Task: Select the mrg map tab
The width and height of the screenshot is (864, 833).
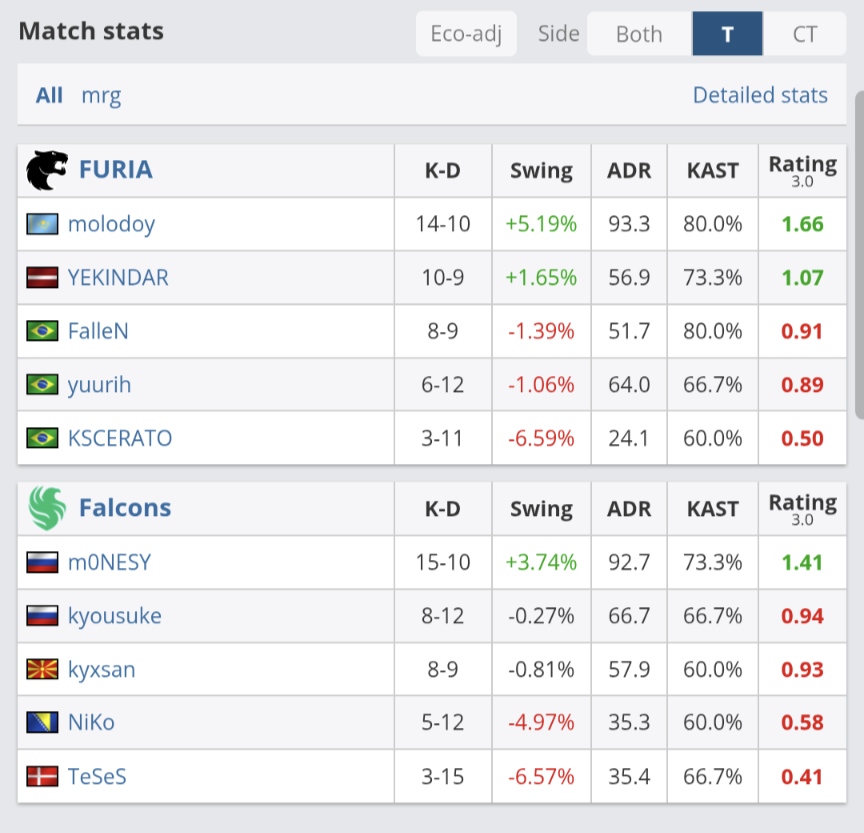Action: tap(101, 96)
